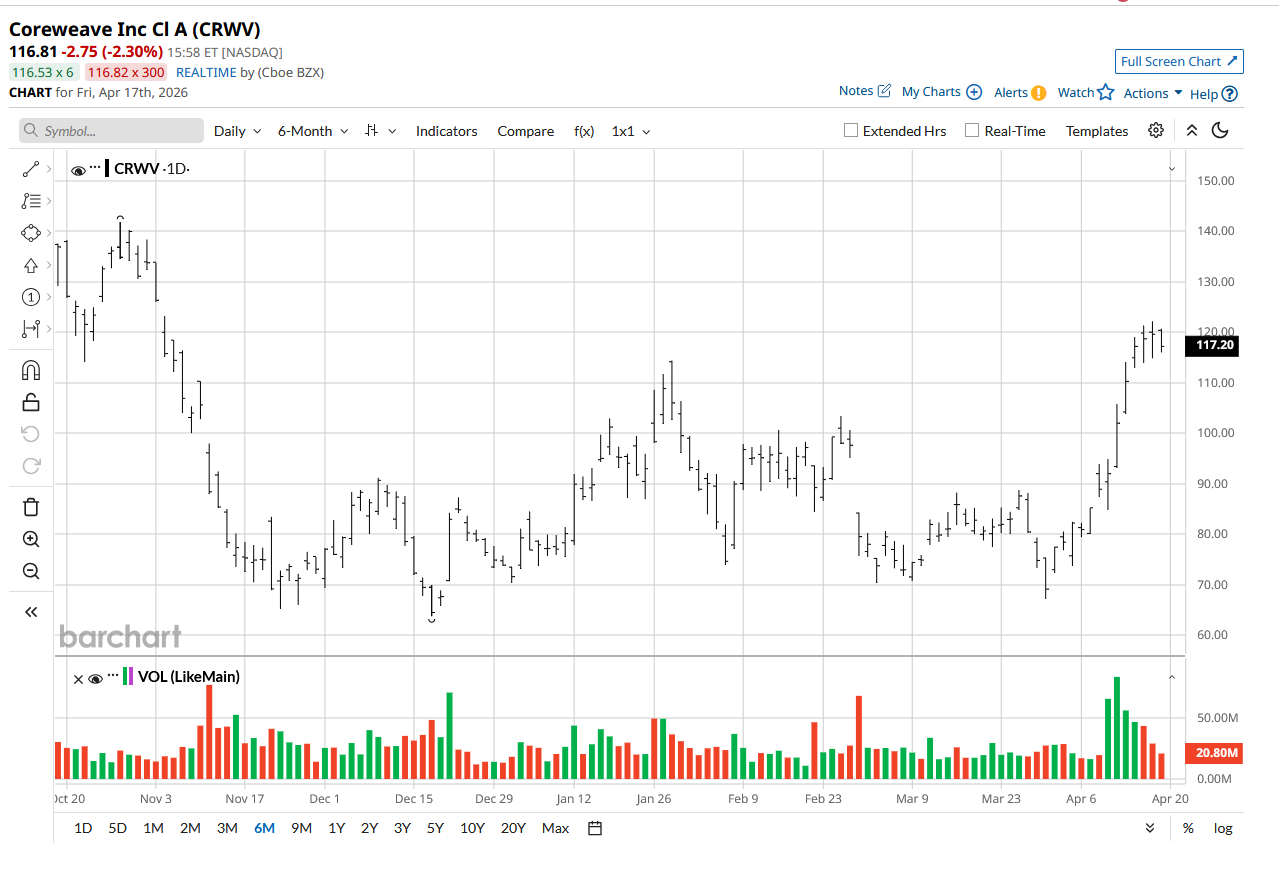Open the Daily frequency dropdown
The height and width of the screenshot is (878, 1279).
[238, 131]
